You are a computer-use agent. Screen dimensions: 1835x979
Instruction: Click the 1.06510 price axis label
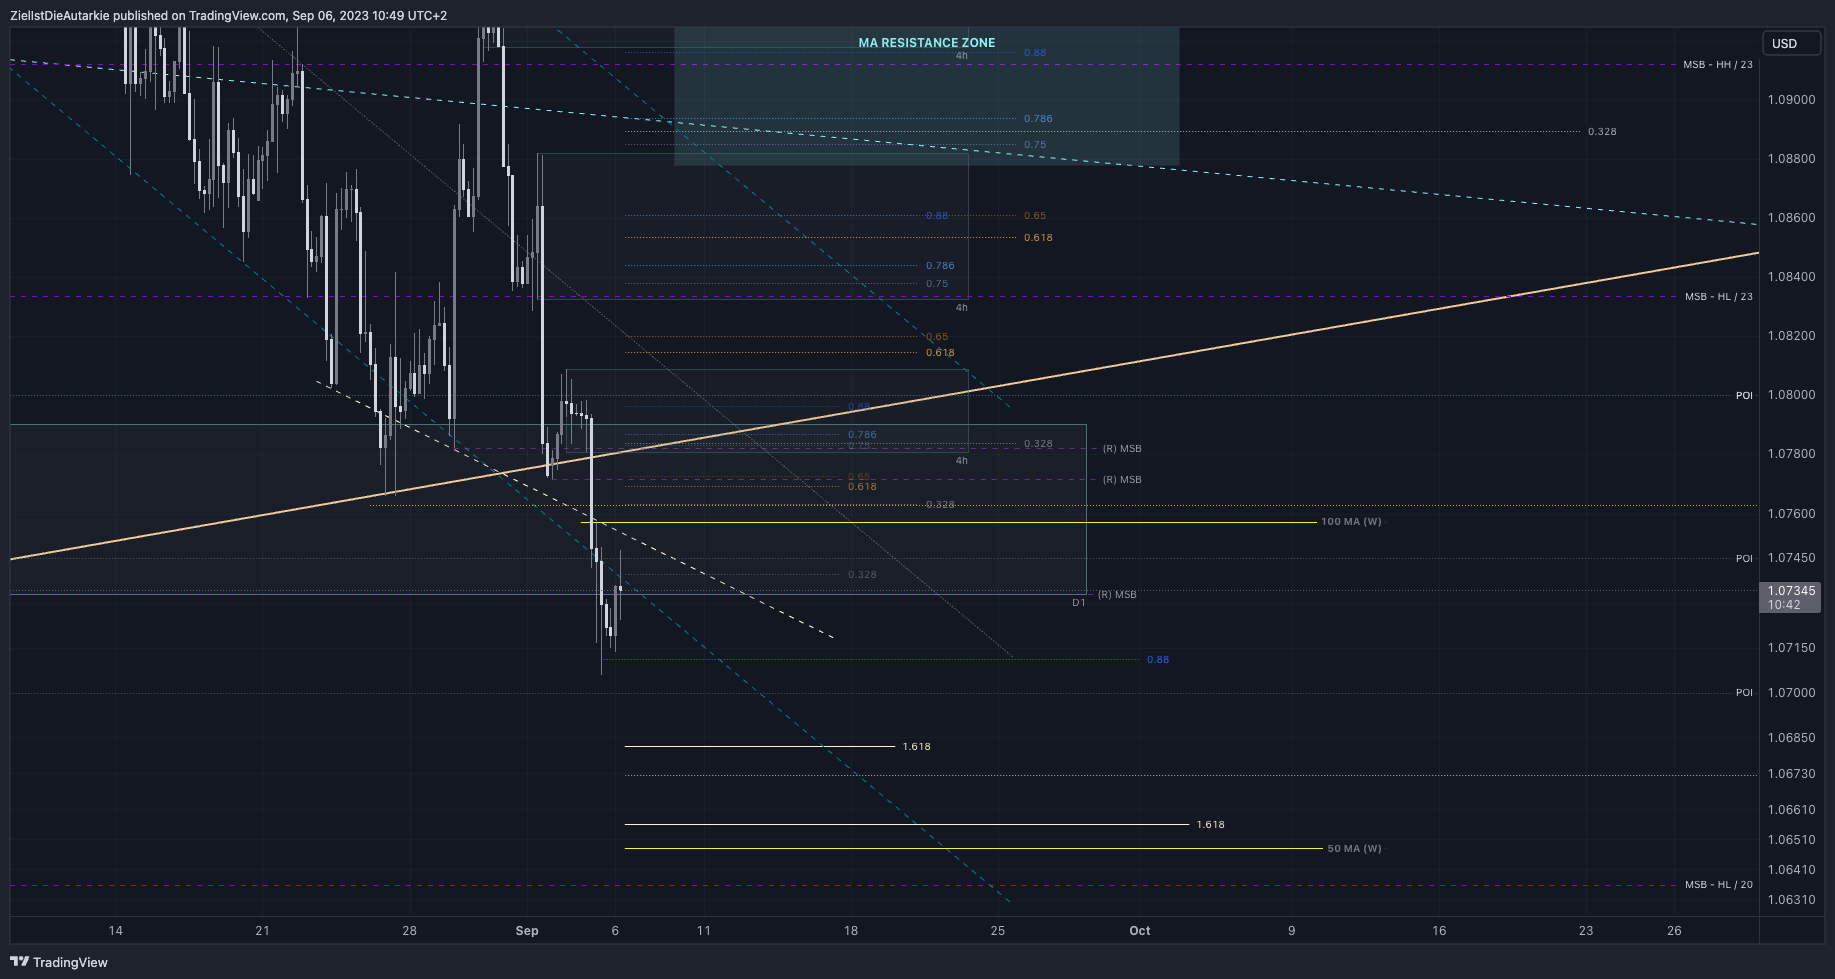[x=1792, y=840]
